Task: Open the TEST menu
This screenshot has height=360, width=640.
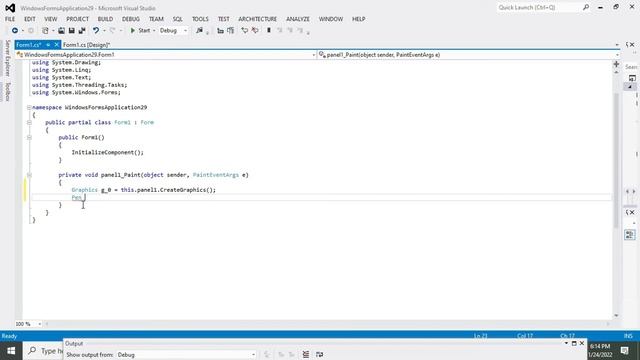Action: click(224, 19)
